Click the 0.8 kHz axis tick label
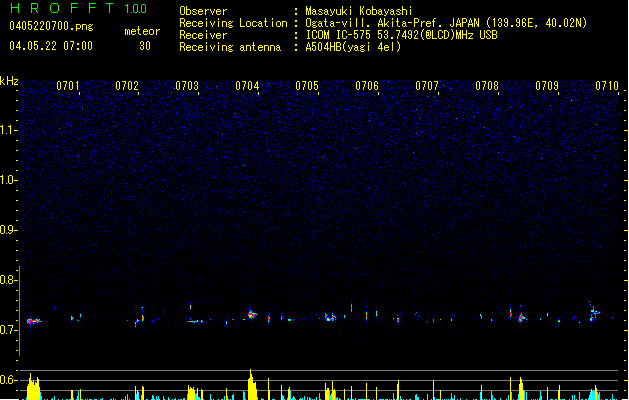 click(8, 280)
